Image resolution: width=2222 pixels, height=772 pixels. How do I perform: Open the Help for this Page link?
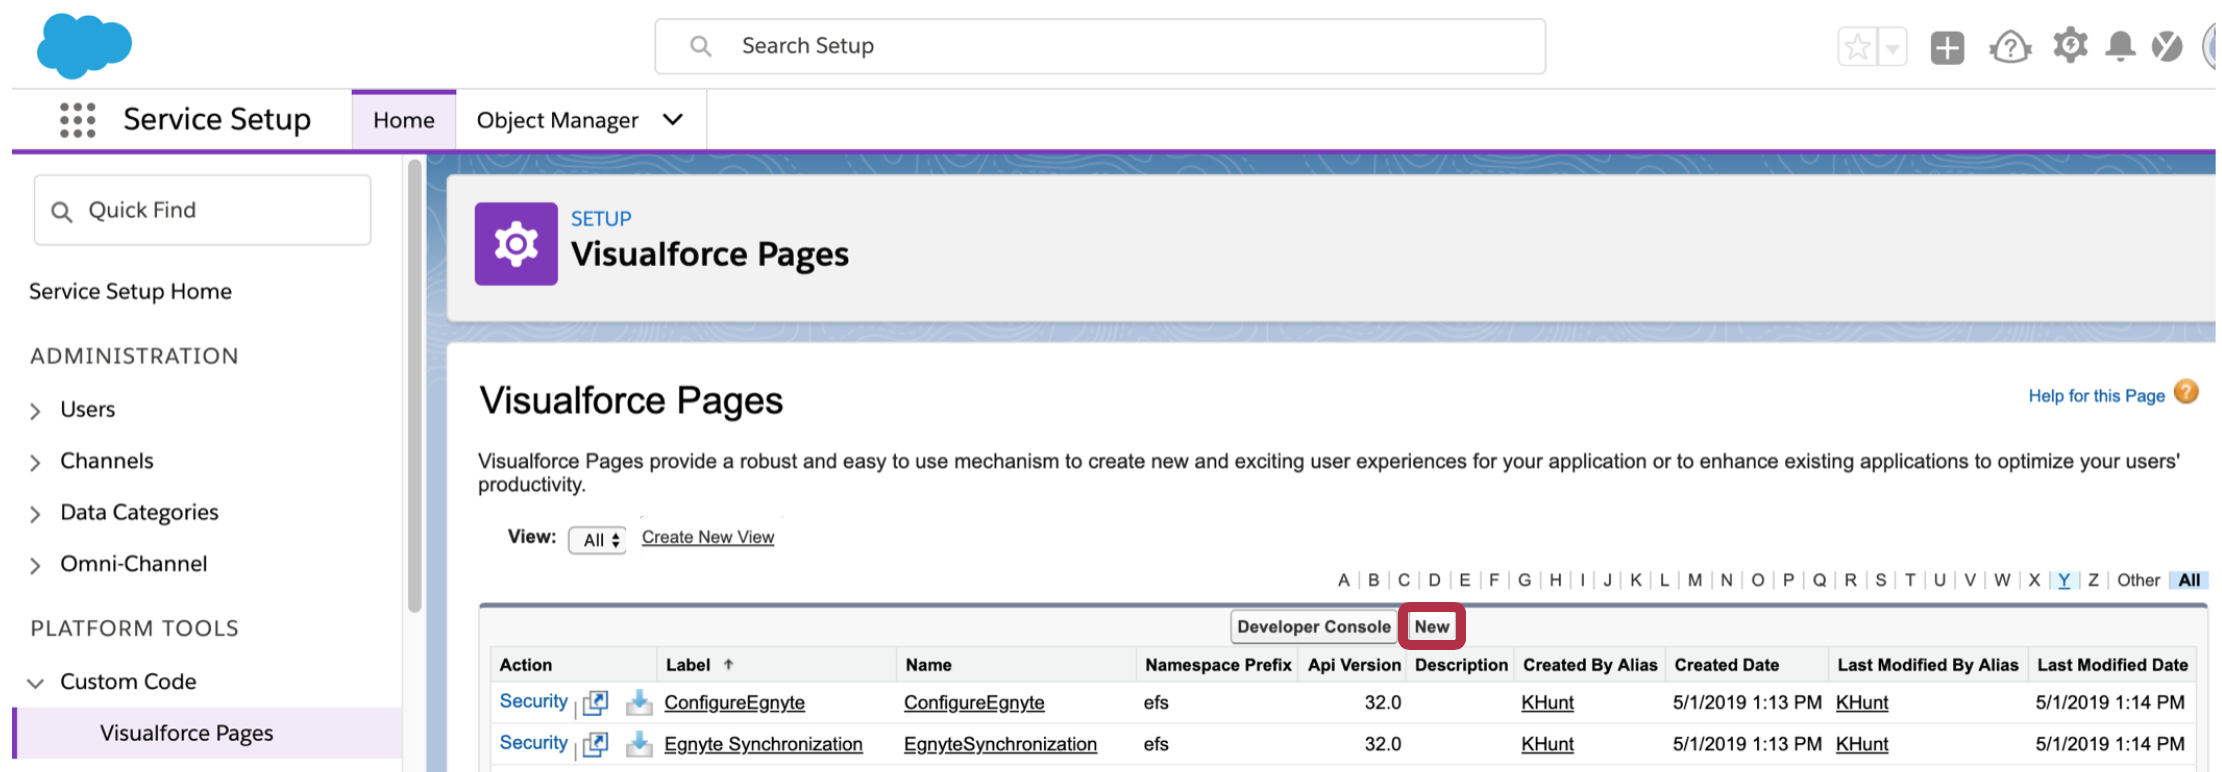pos(2096,396)
